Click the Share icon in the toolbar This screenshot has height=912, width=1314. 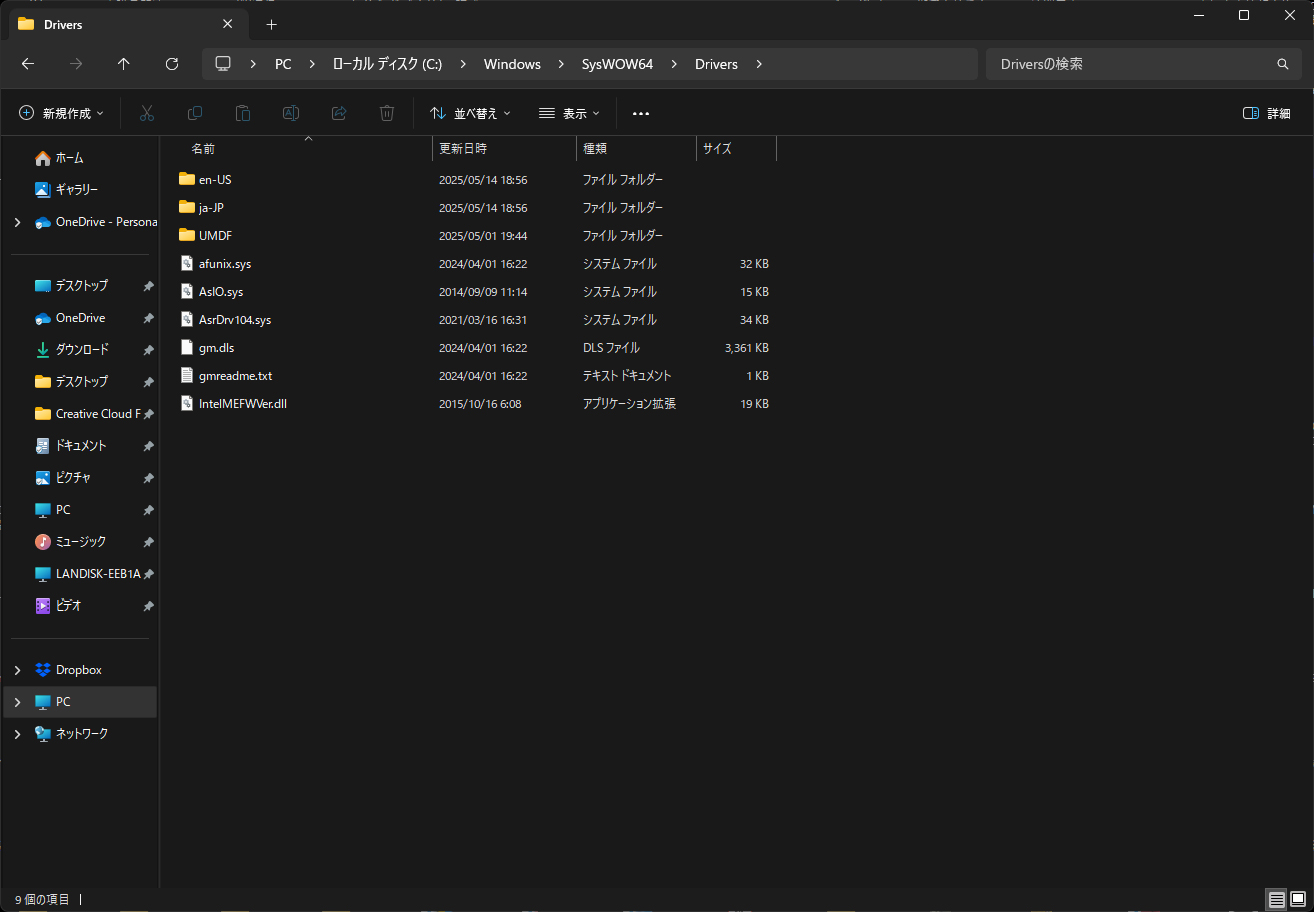(339, 113)
